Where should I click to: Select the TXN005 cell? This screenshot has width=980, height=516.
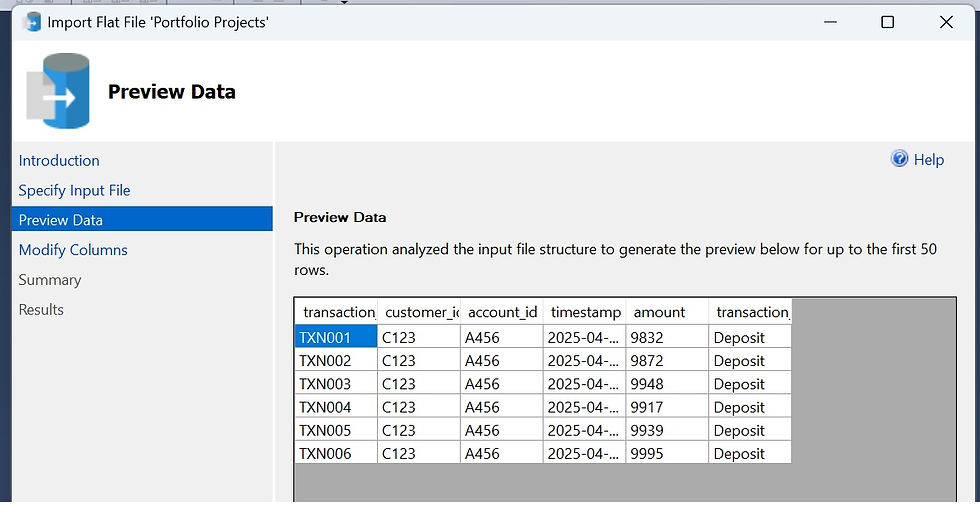[336, 430]
